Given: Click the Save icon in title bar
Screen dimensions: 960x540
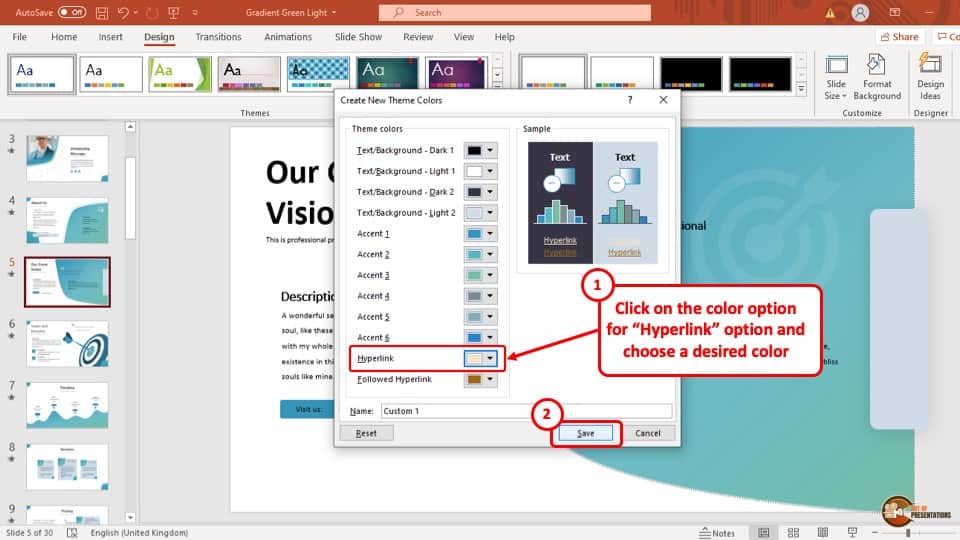Looking at the screenshot, I should pos(102,12).
